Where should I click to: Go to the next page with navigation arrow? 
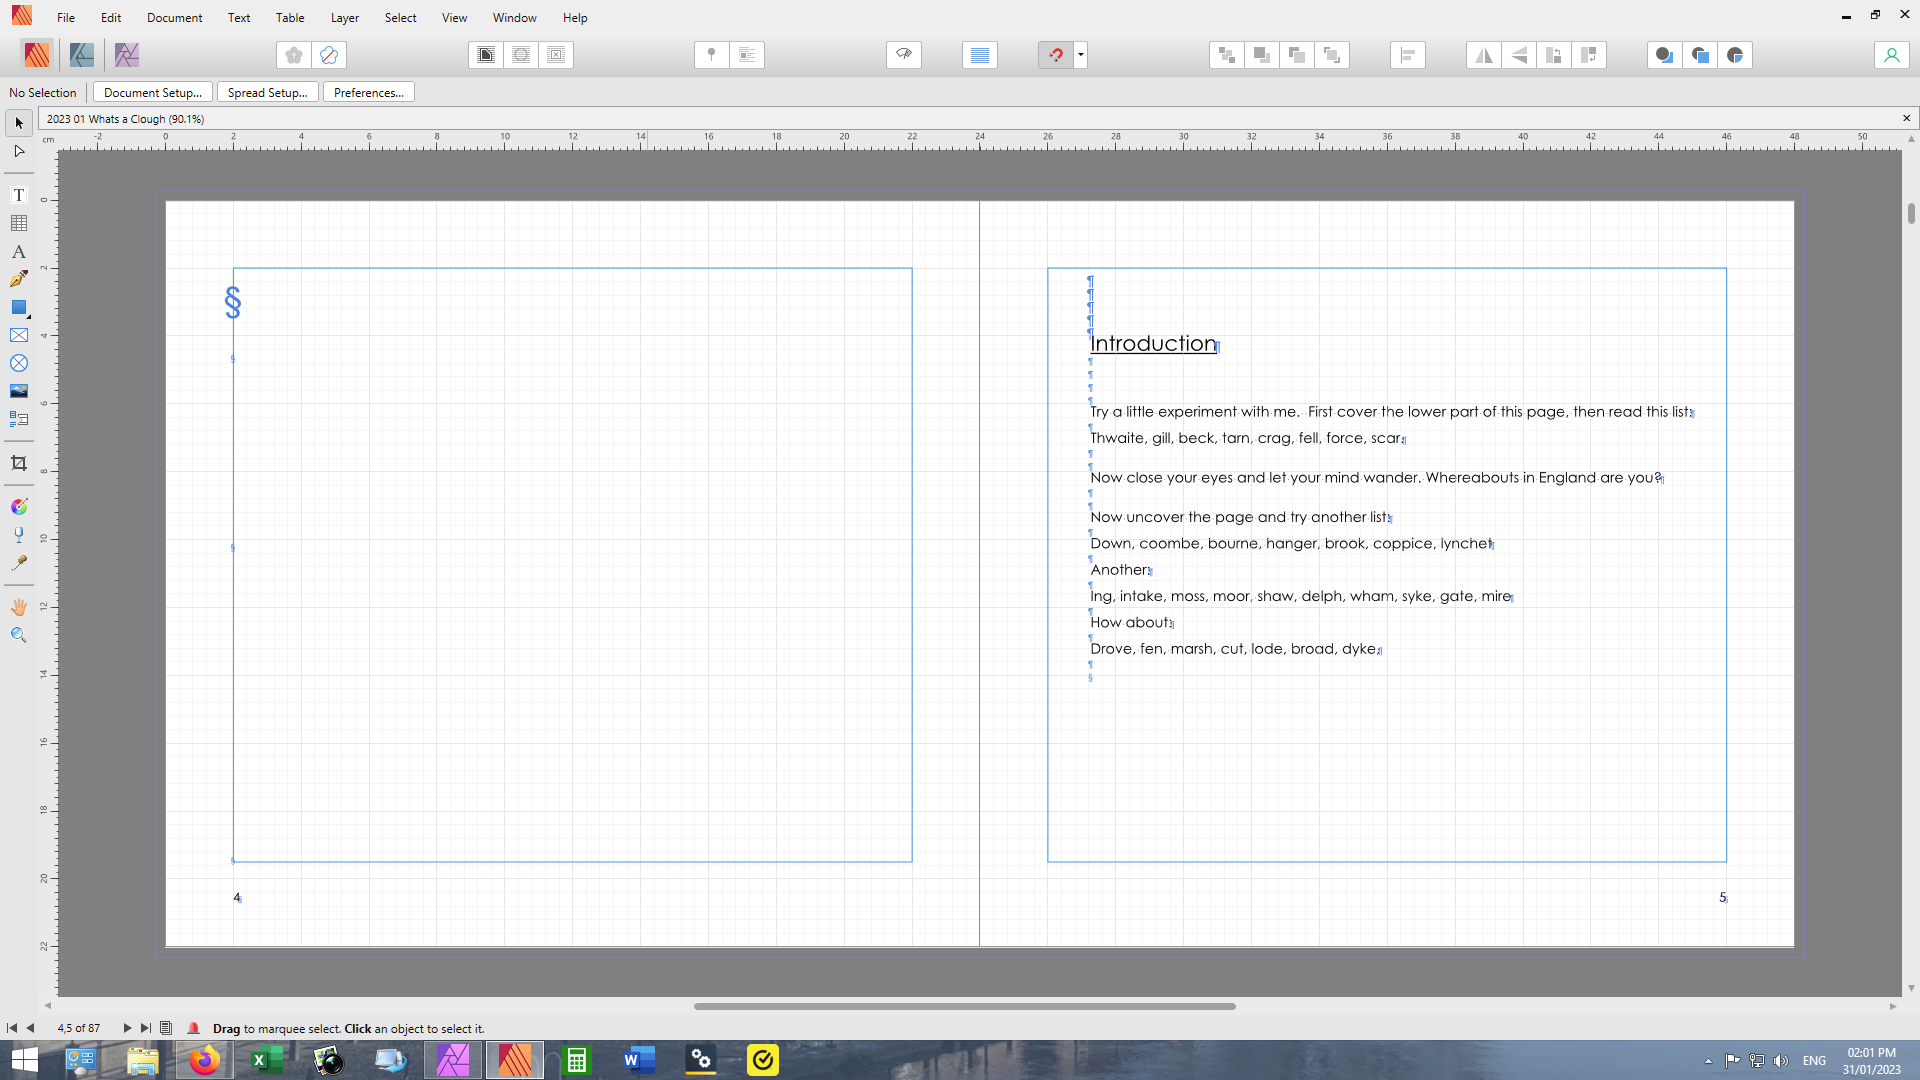tap(127, 1027)
